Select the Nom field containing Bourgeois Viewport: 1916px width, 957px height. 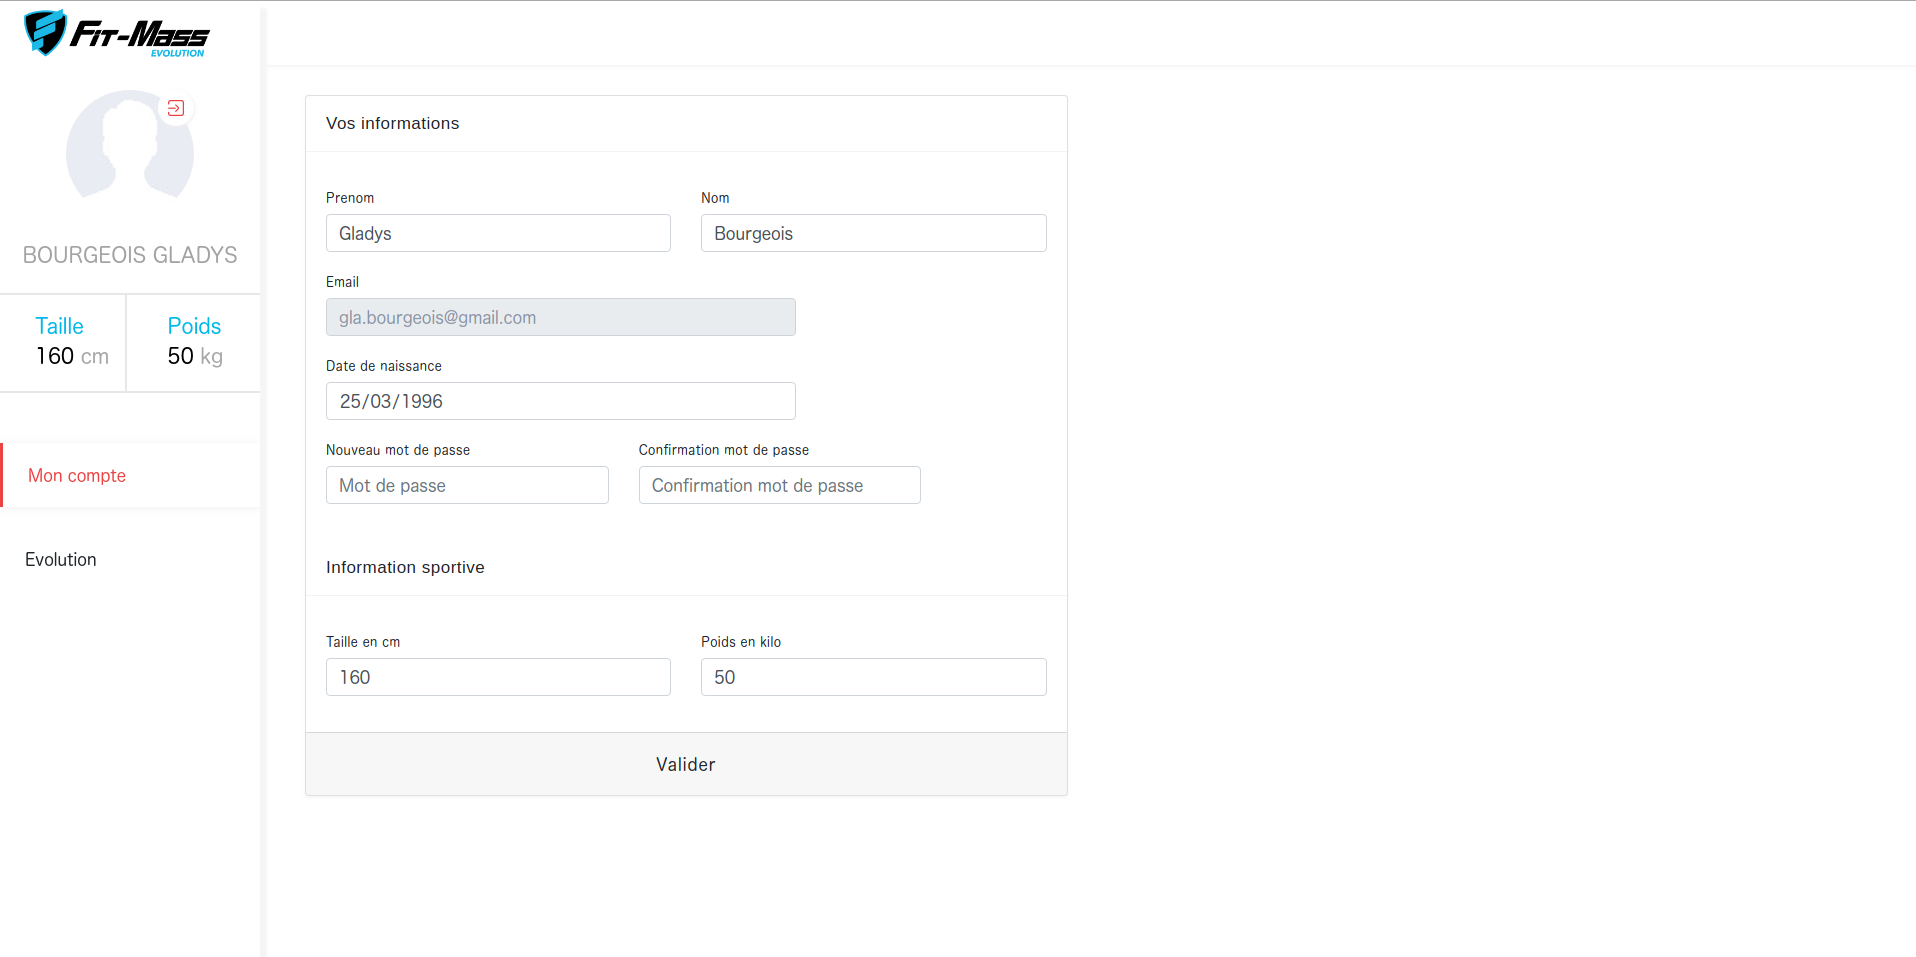pyautogui.click(x=873, y=233)
